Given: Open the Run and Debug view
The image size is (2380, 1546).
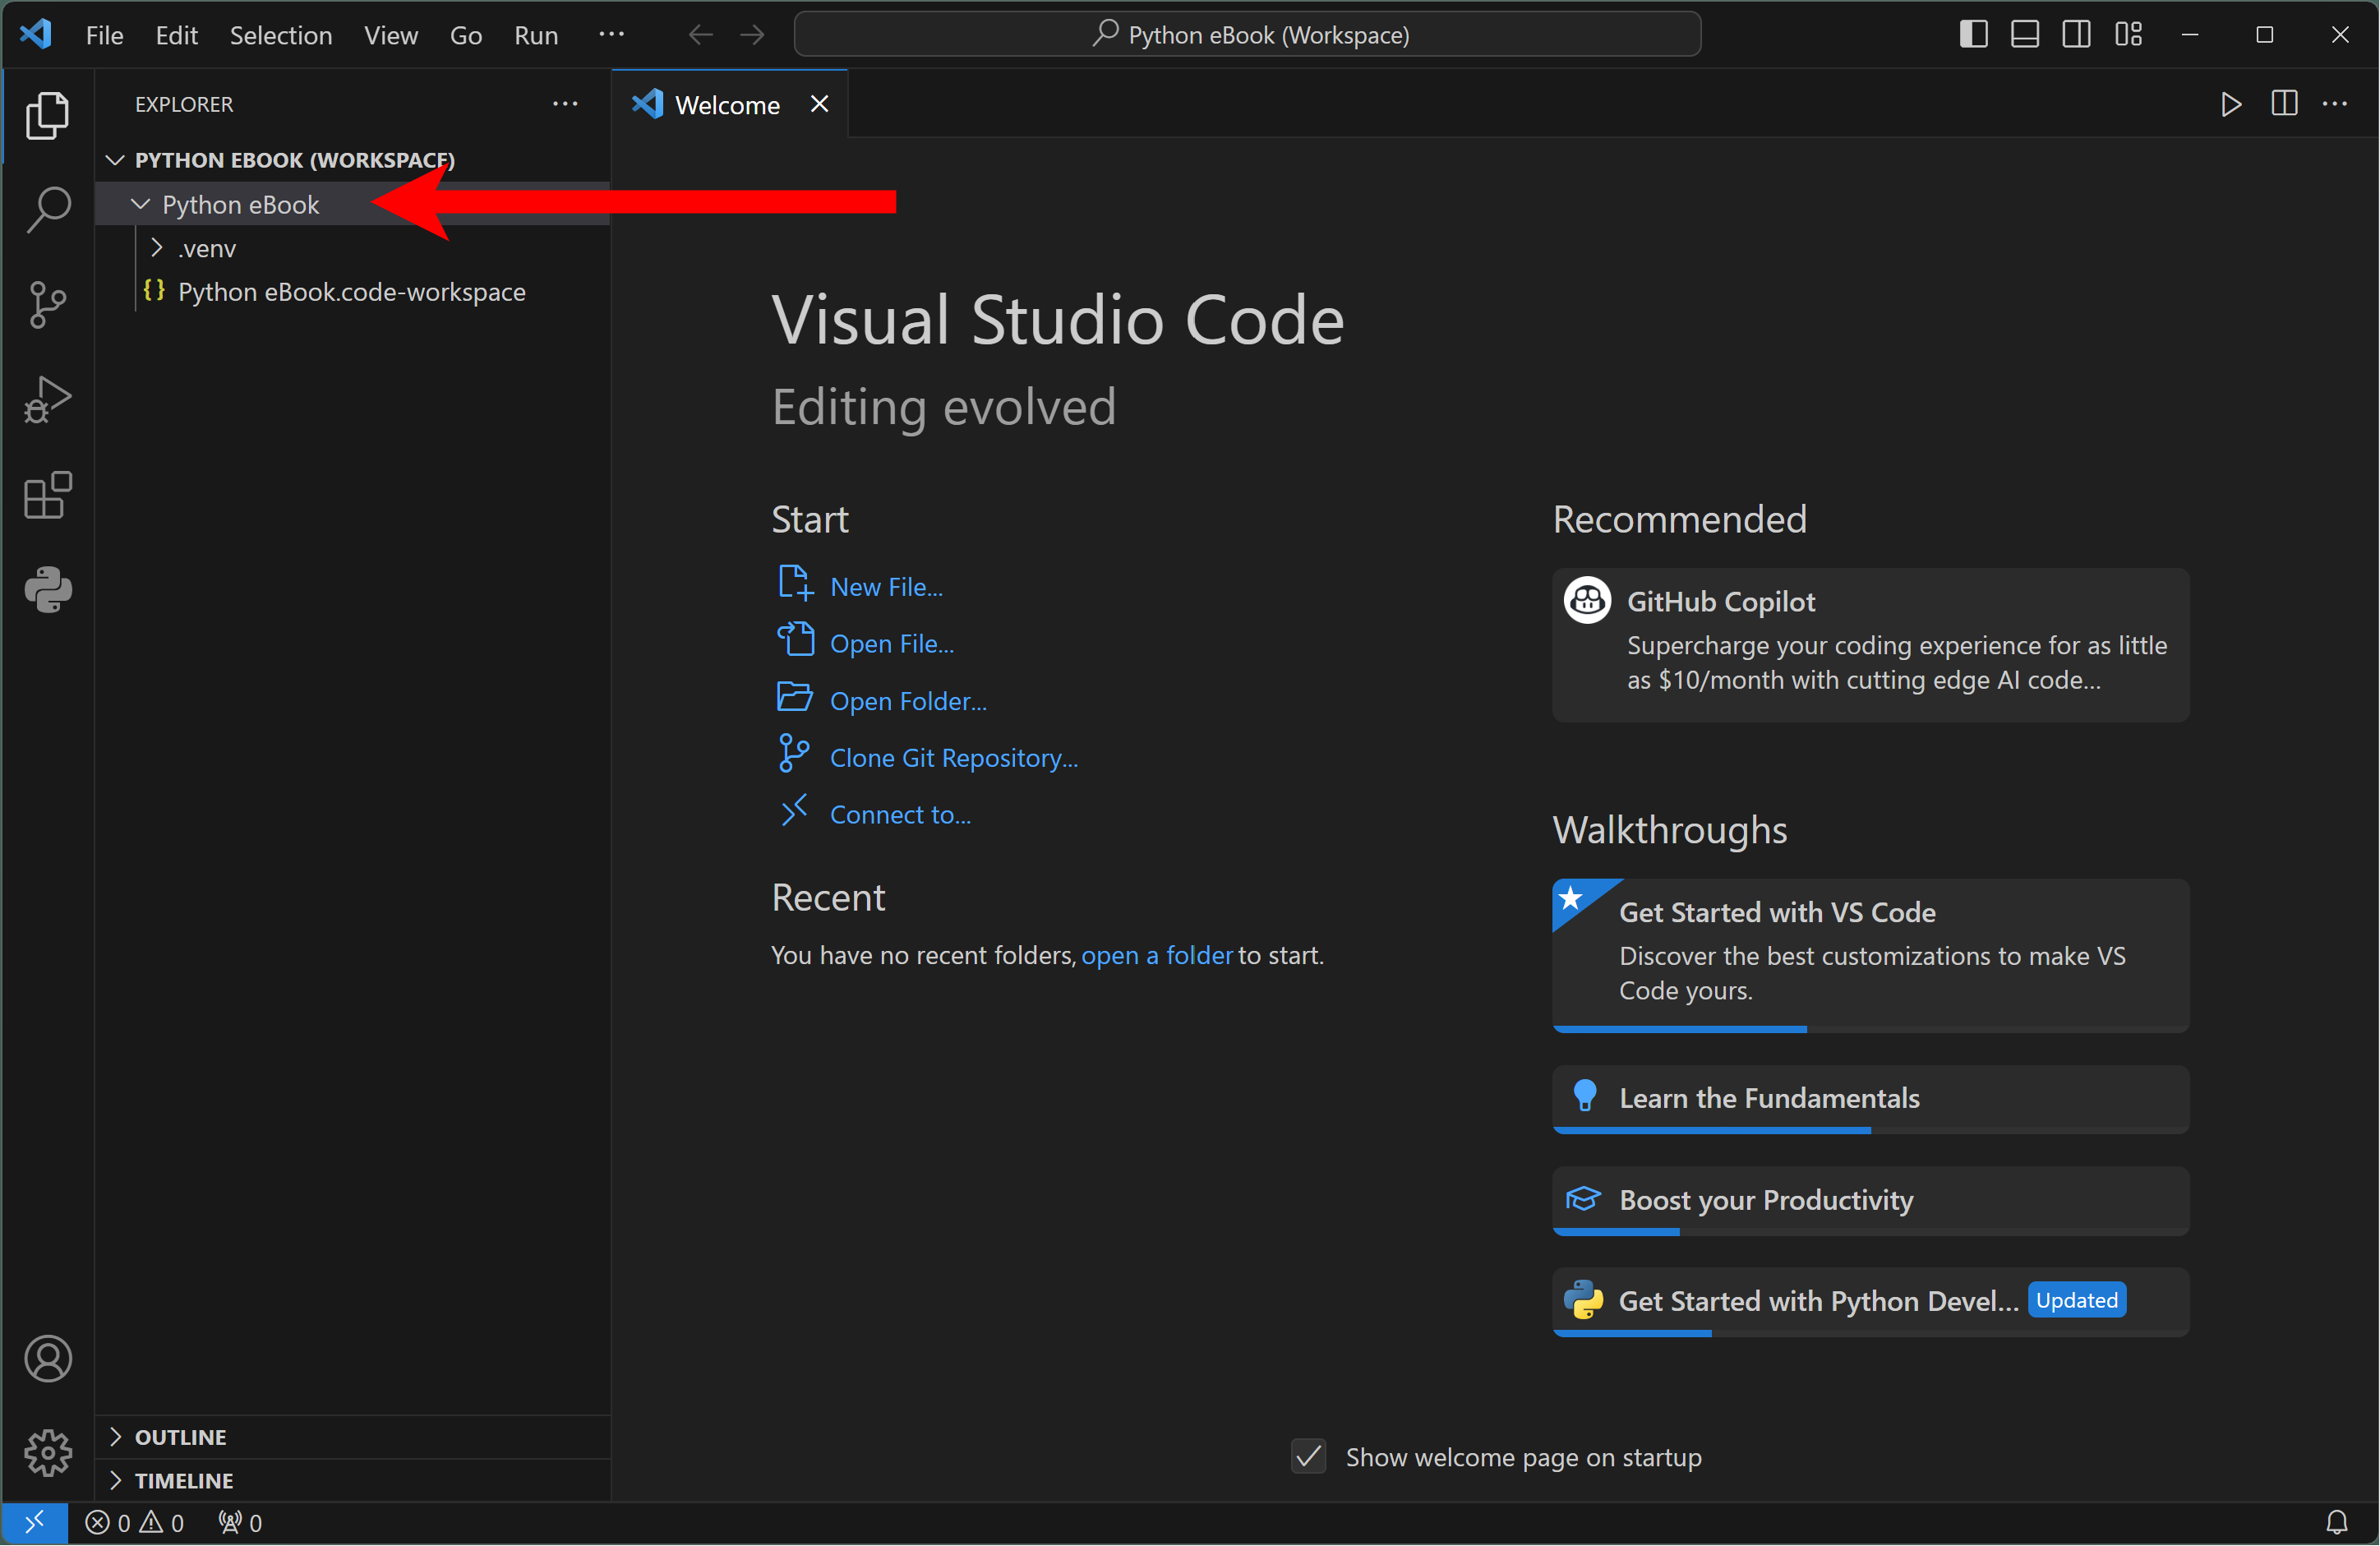Looking at the screenshot, I should click(x=47, y=400).
